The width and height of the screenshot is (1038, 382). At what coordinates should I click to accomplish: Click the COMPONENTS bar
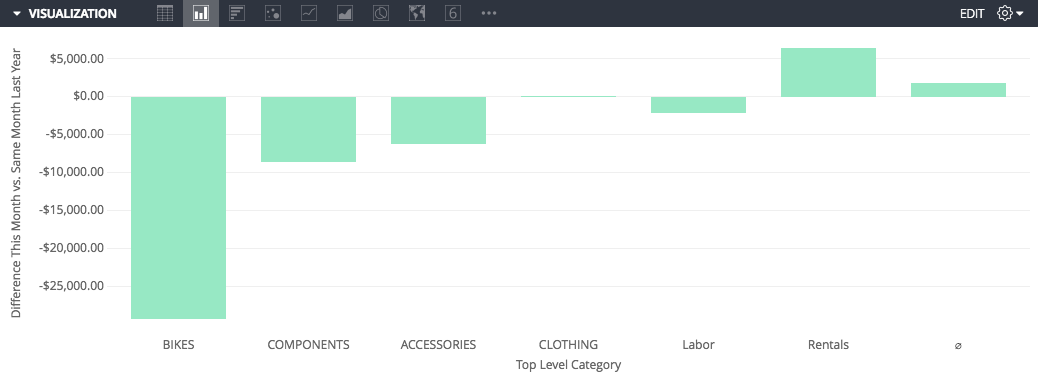(308, 129)
